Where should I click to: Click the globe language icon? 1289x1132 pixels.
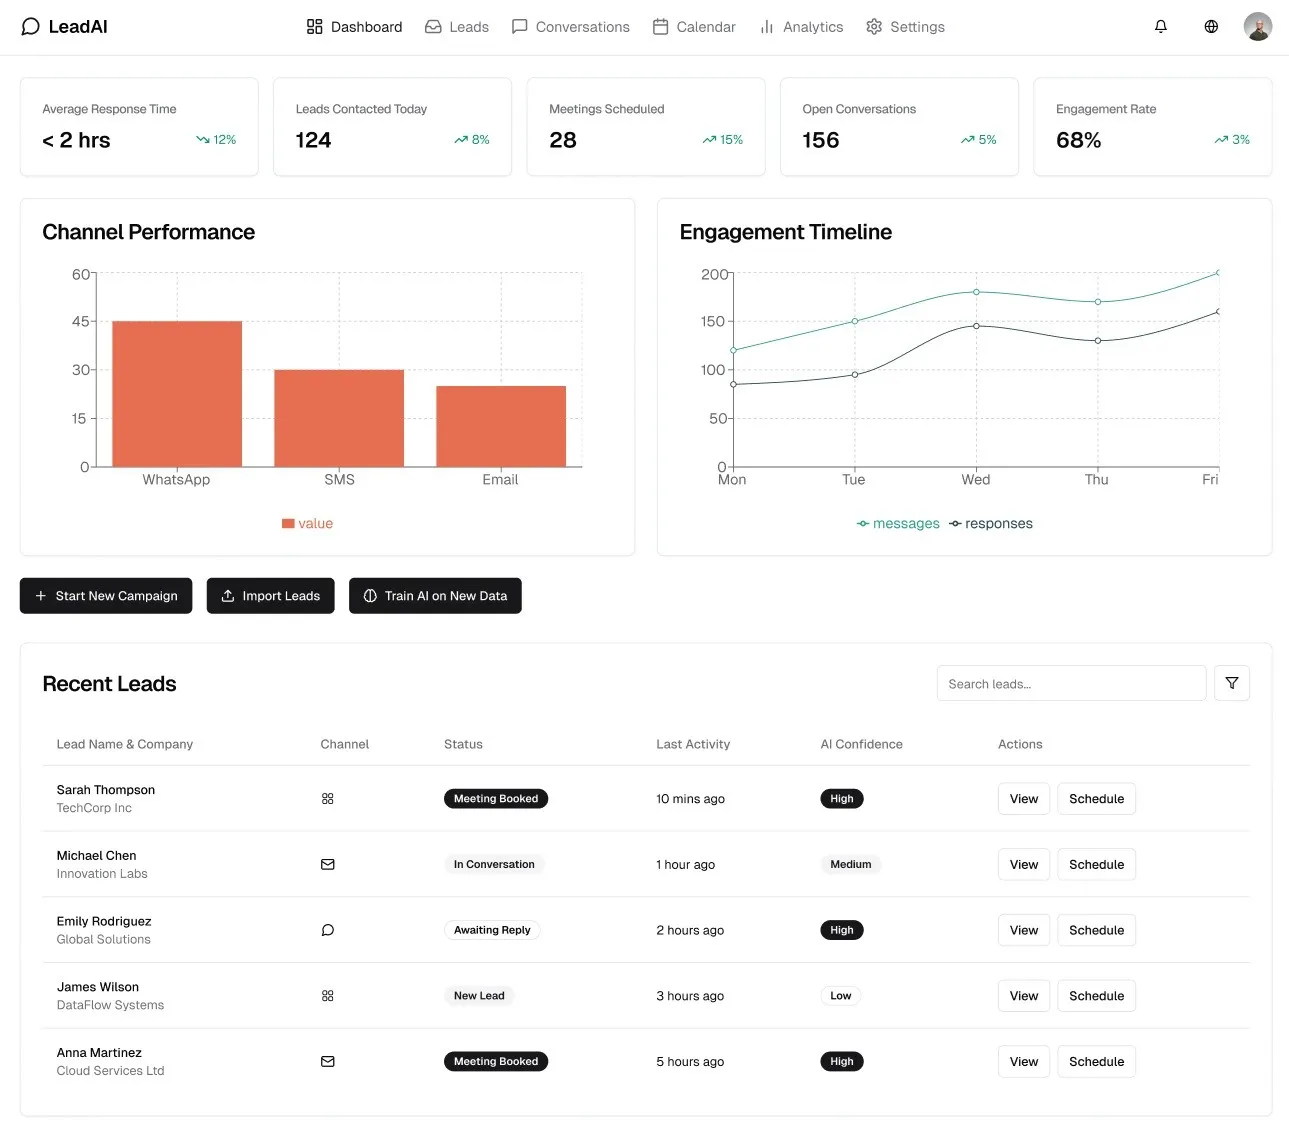1211,26
